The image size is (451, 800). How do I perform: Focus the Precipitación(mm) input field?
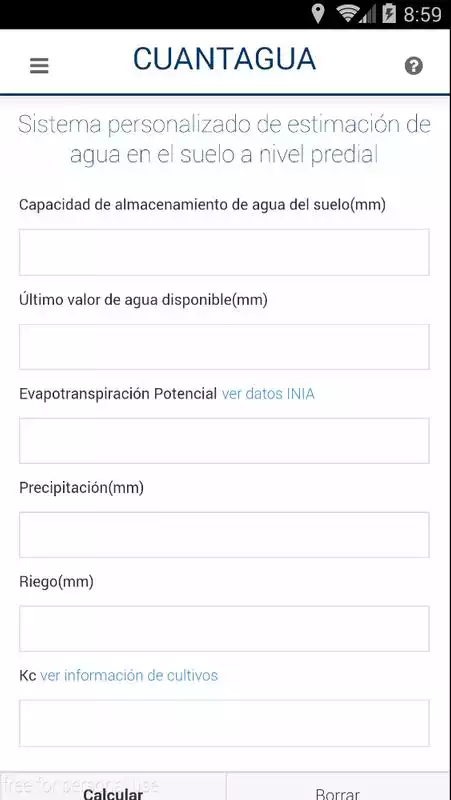coord(224,535)
